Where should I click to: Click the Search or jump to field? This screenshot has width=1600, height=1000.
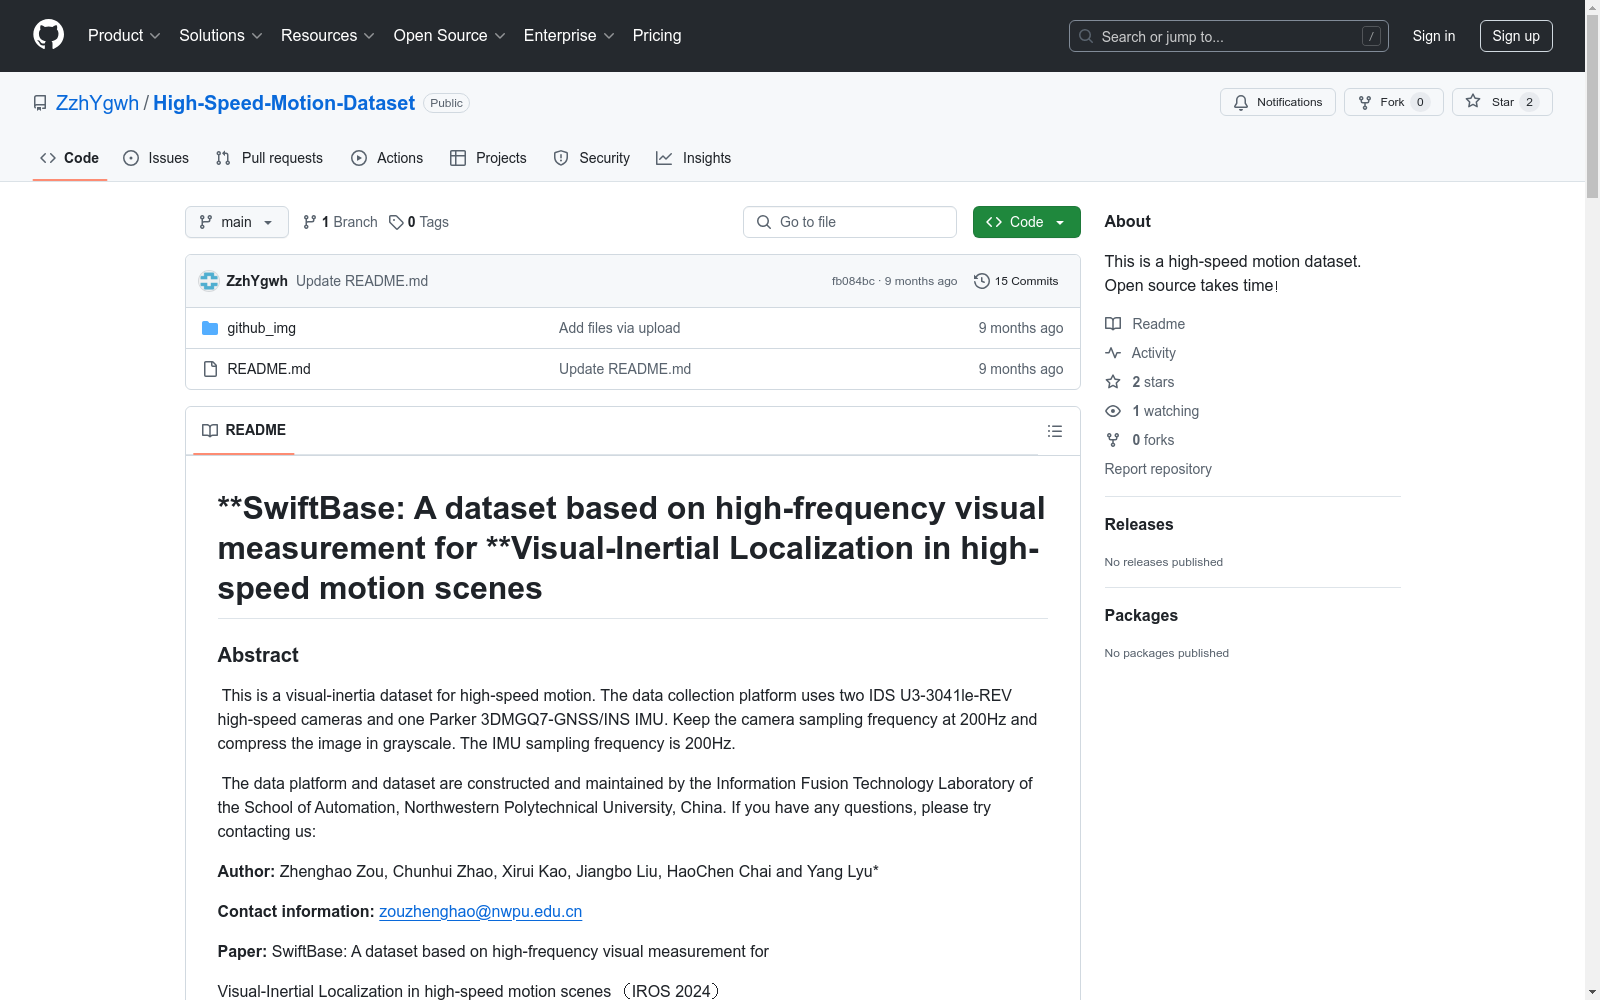[x=1229, y=36]
